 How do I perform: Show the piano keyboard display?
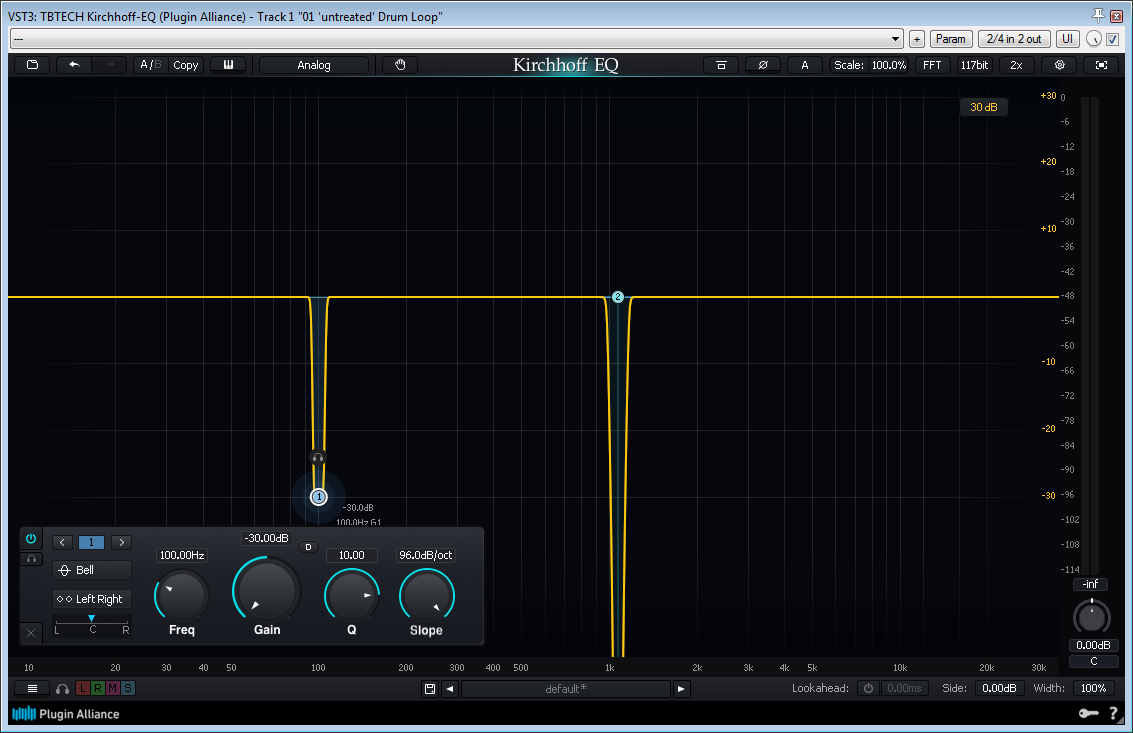point(228,65)
